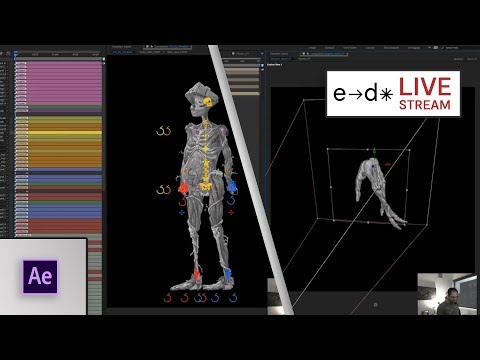Click the top-left handle of the hand bounding box
Viewport: 480px width, 360px height.
pyautogui.click(x=328, y=149)
